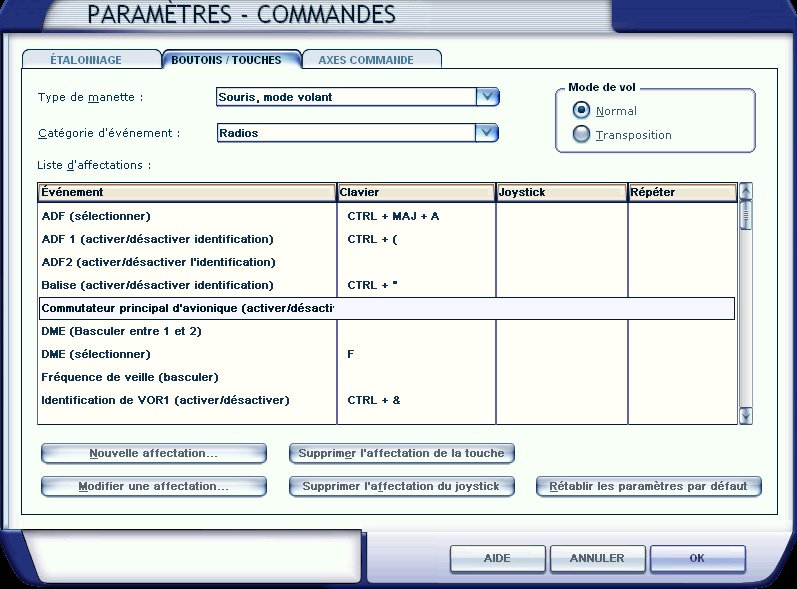Select the Transposition flight mode radio button
The width and height of the screenshot is (797, 589).
tap(581, 134)
